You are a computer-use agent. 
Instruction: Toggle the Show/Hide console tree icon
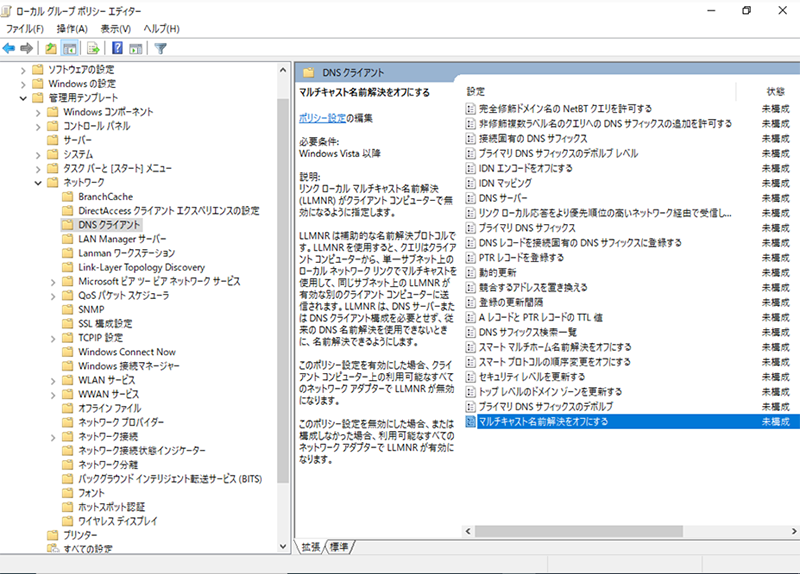(69, 48)
